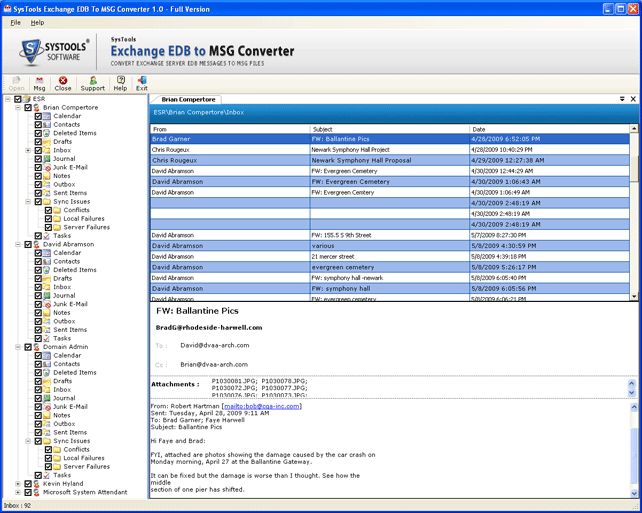
Task: Collapse the Domain Admin tree node
Action: (x=18, y=347)
